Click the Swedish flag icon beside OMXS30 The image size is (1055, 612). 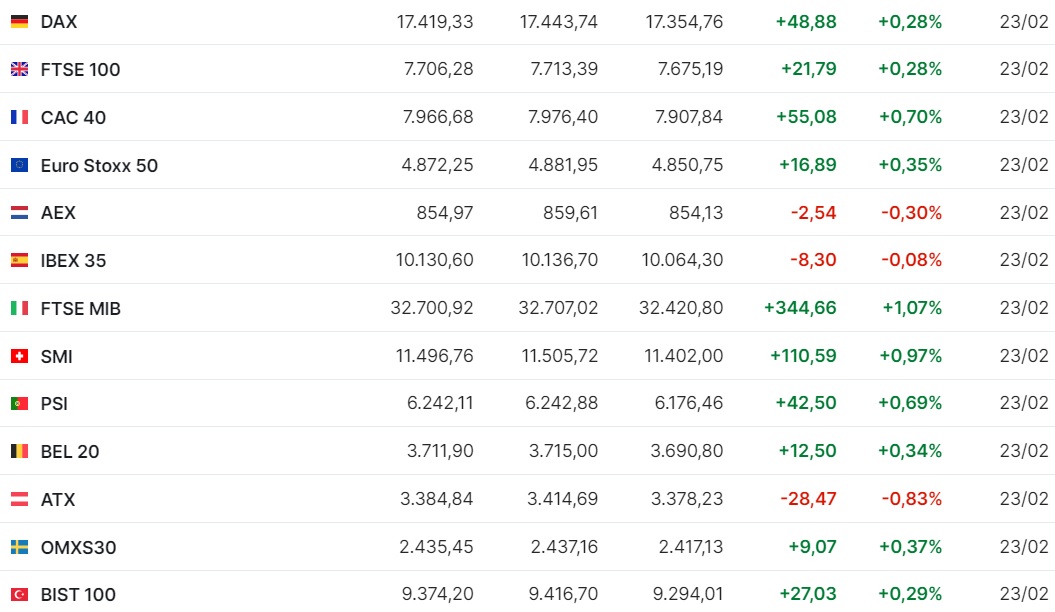[x=19, y=547]
